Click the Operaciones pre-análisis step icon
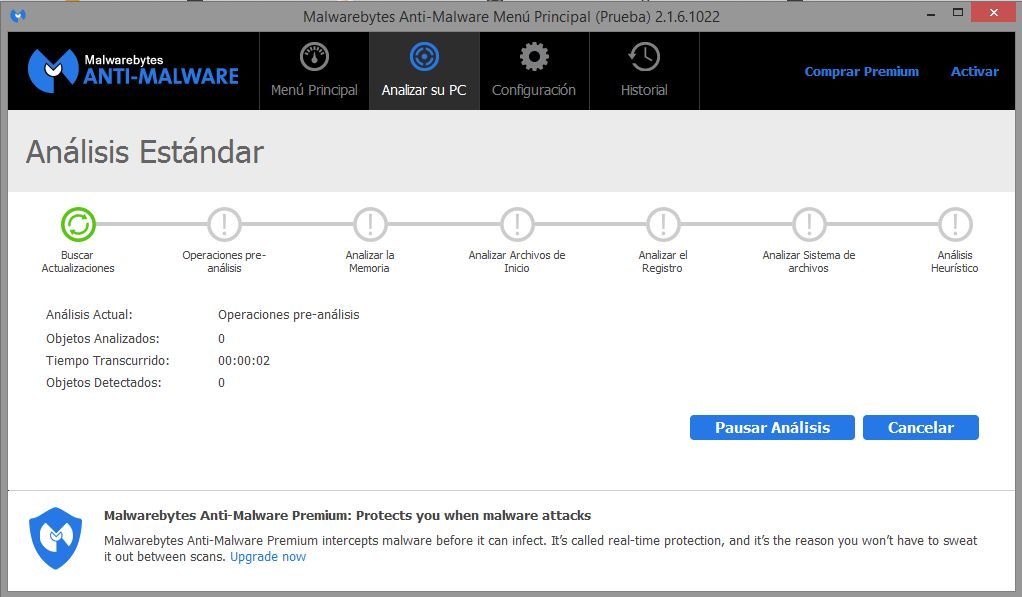Image resolution: width=1022 pixels, height=597 pixels. (224, 224)
